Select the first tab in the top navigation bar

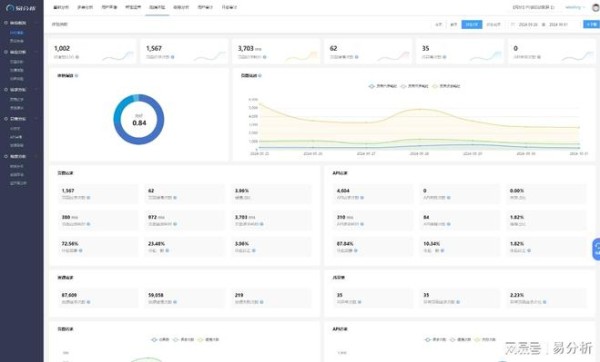pos(61,7)
